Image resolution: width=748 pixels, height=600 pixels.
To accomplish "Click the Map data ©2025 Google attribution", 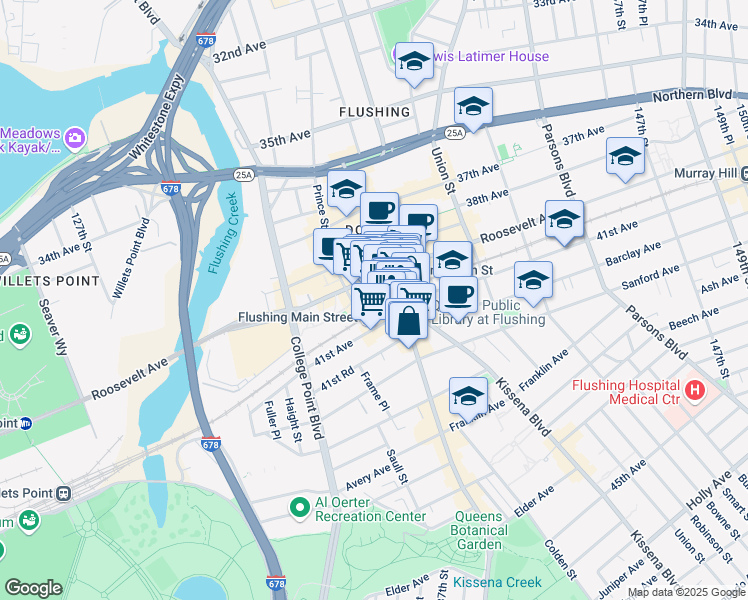I will [687, 593].
